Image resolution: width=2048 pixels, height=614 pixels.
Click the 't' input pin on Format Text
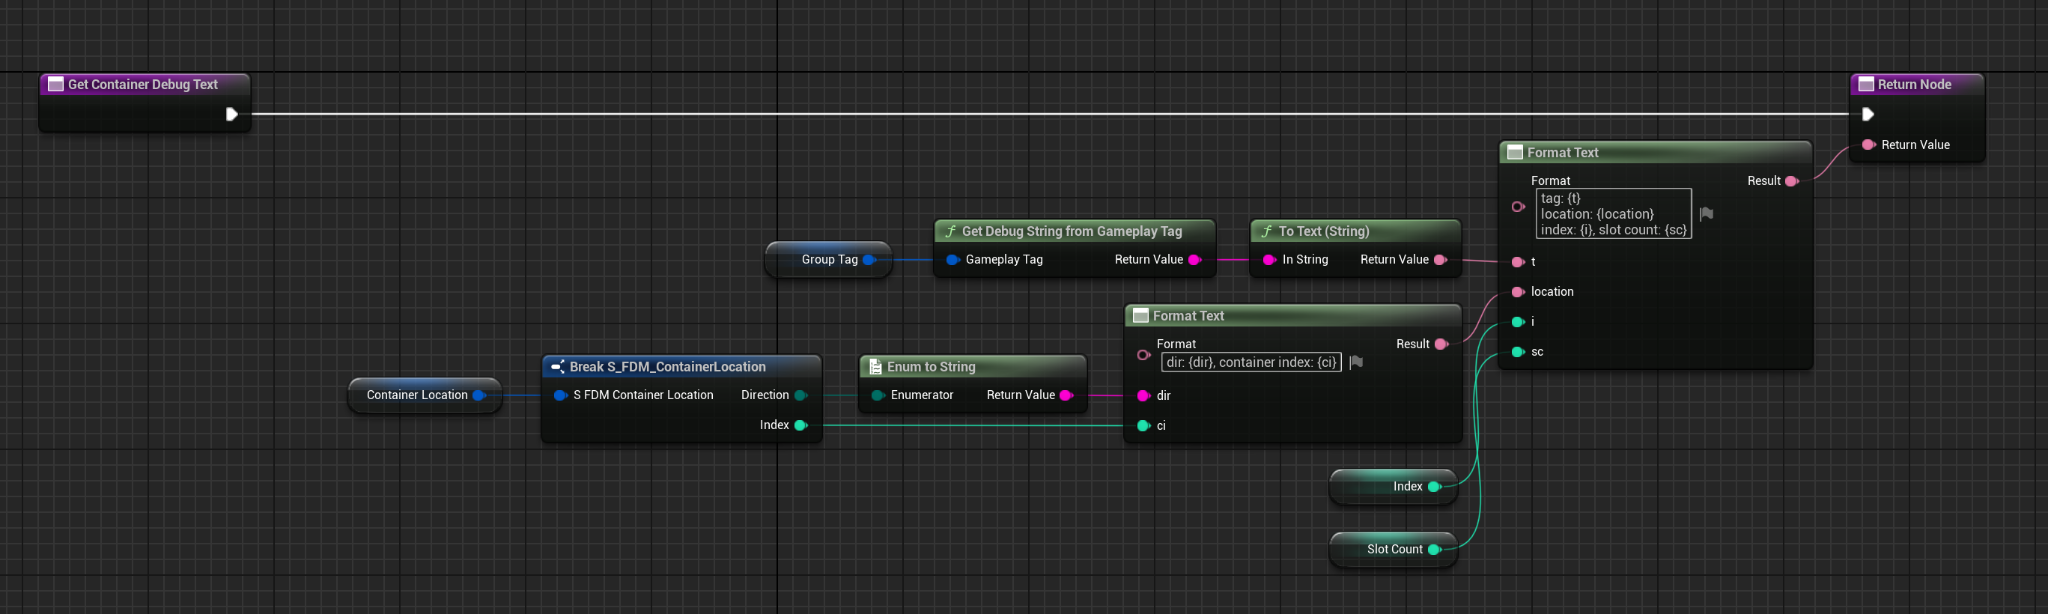[1518, 262]
